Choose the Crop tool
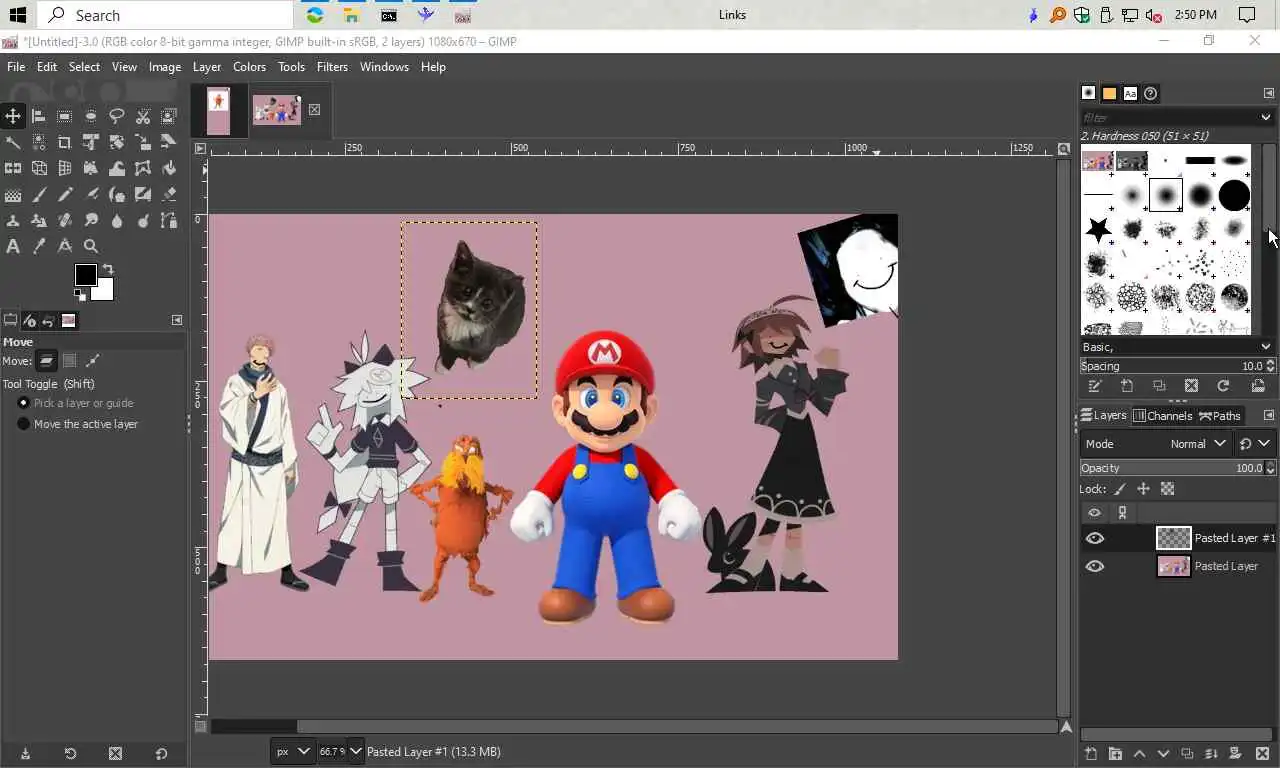Viewport: 1280px width, 768px height. coord(65,142)
